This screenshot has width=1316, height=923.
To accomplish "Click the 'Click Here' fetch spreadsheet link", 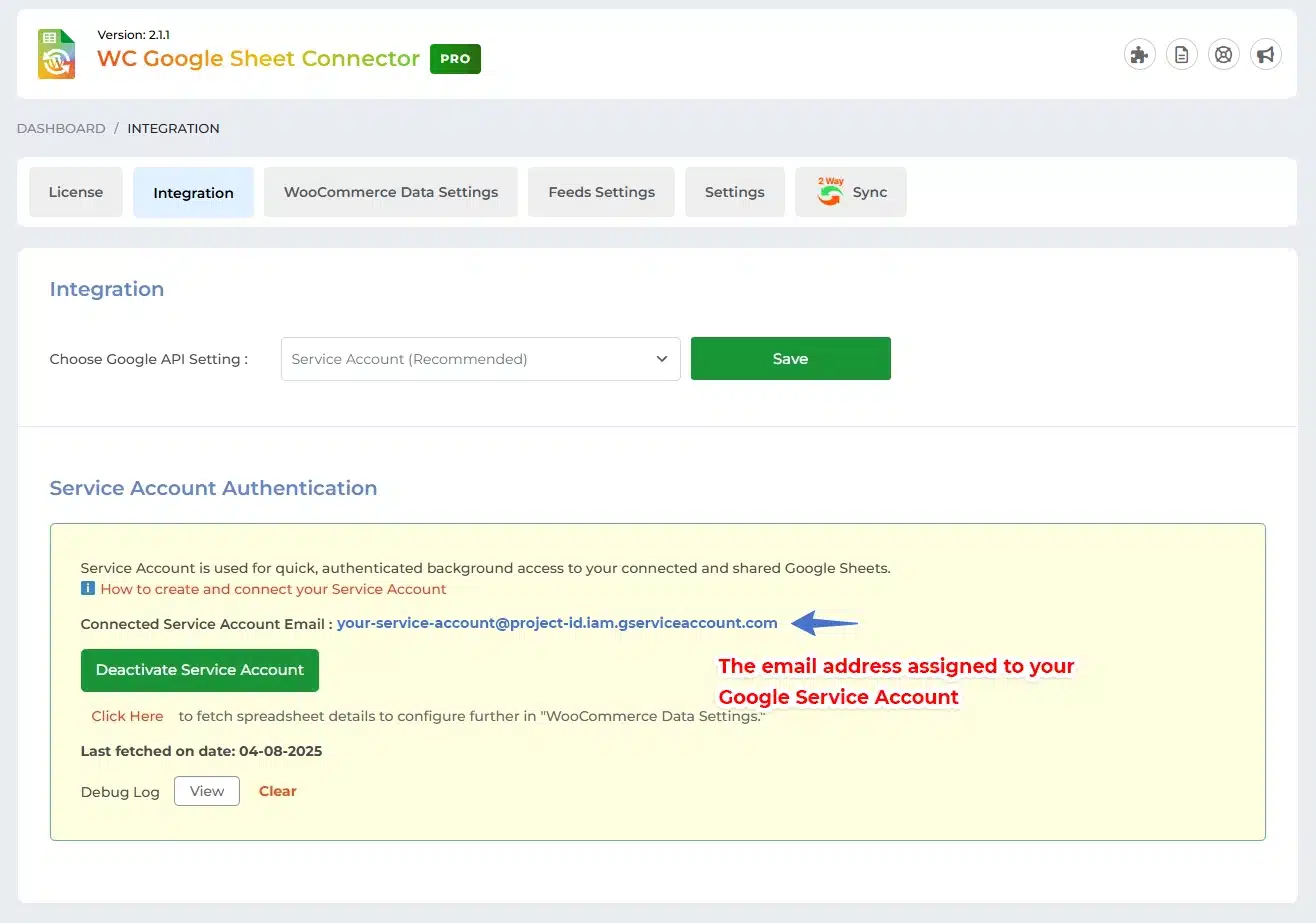I will 127,716.
